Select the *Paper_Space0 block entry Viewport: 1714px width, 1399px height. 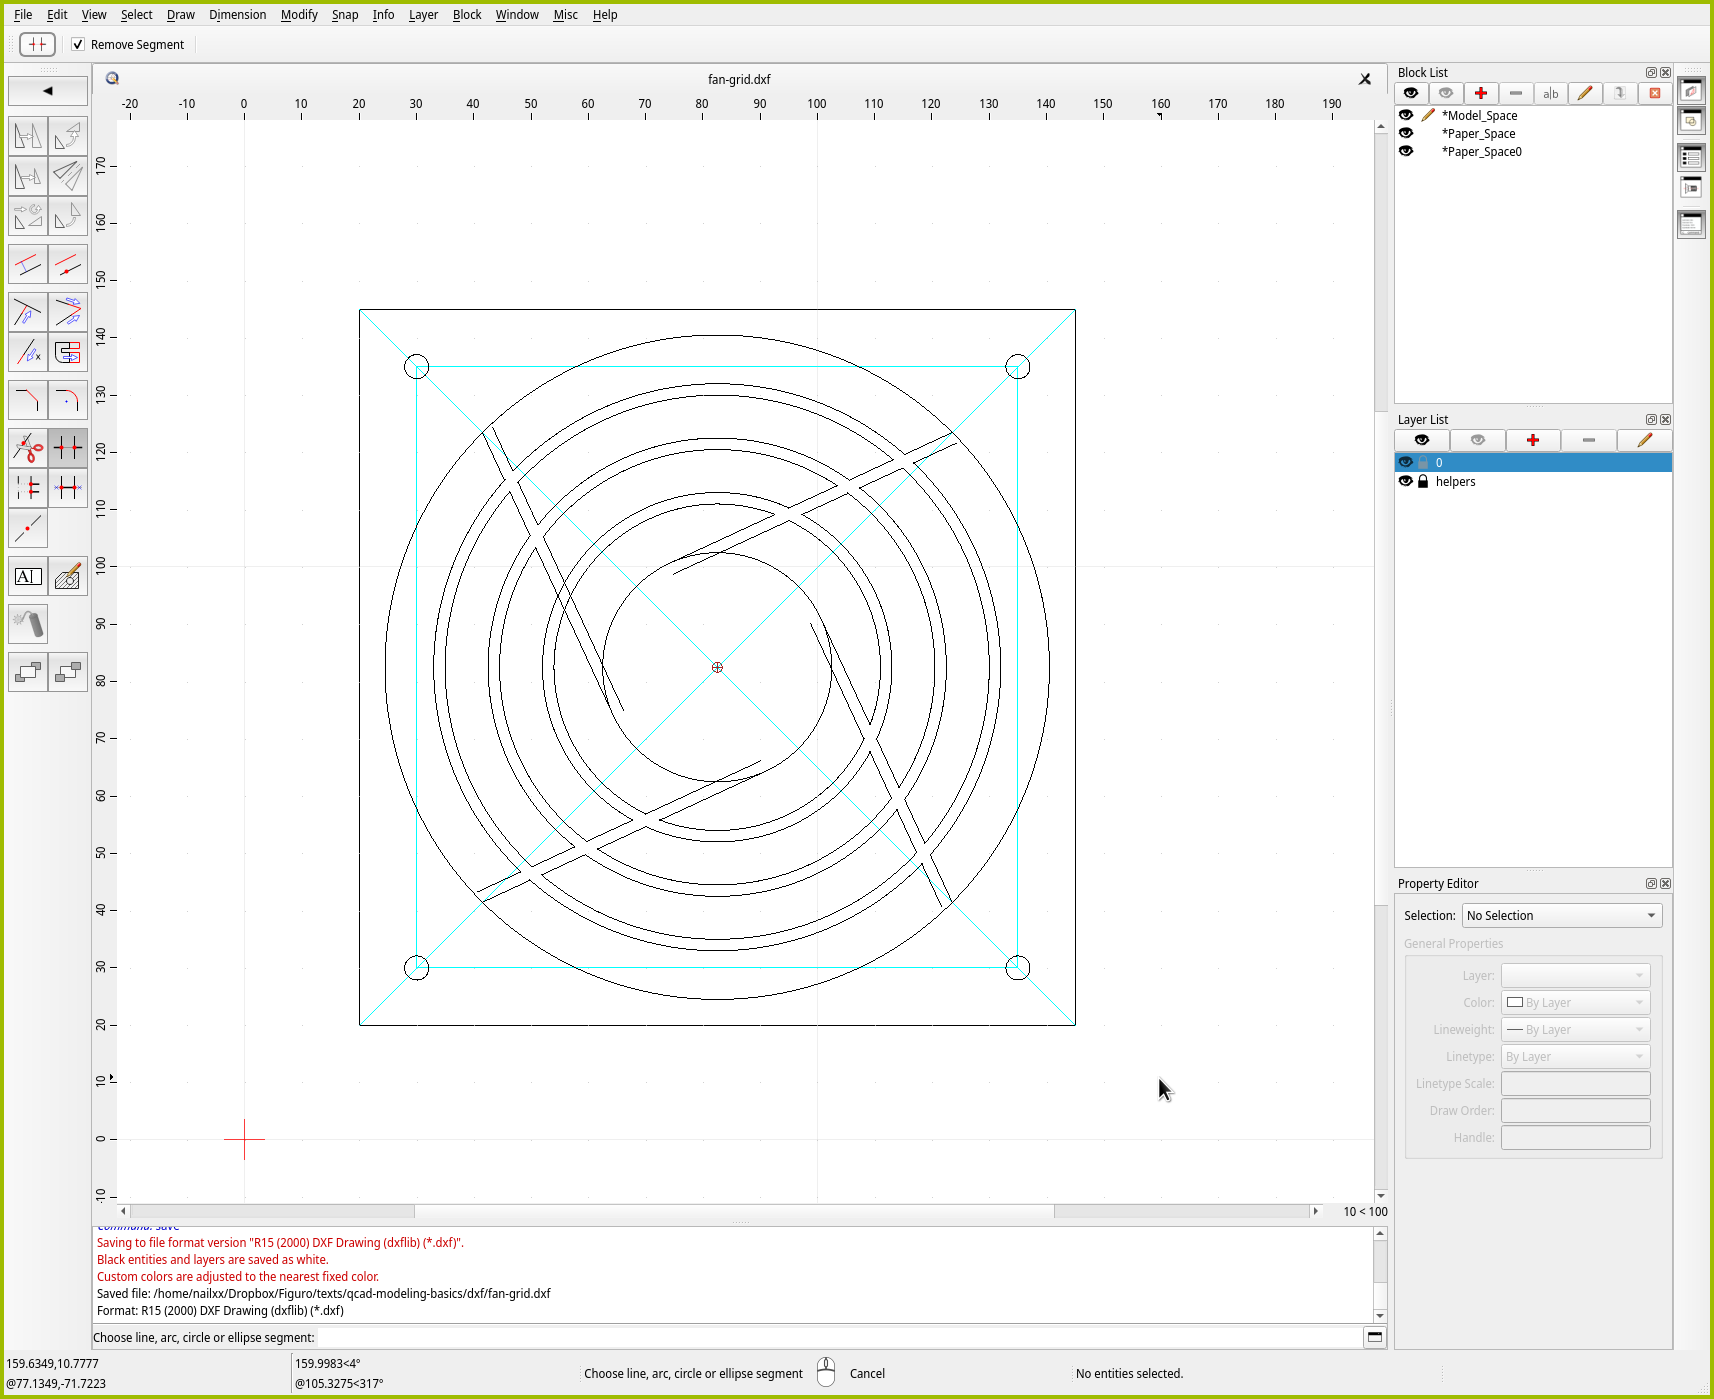[x=1481, y=152]
